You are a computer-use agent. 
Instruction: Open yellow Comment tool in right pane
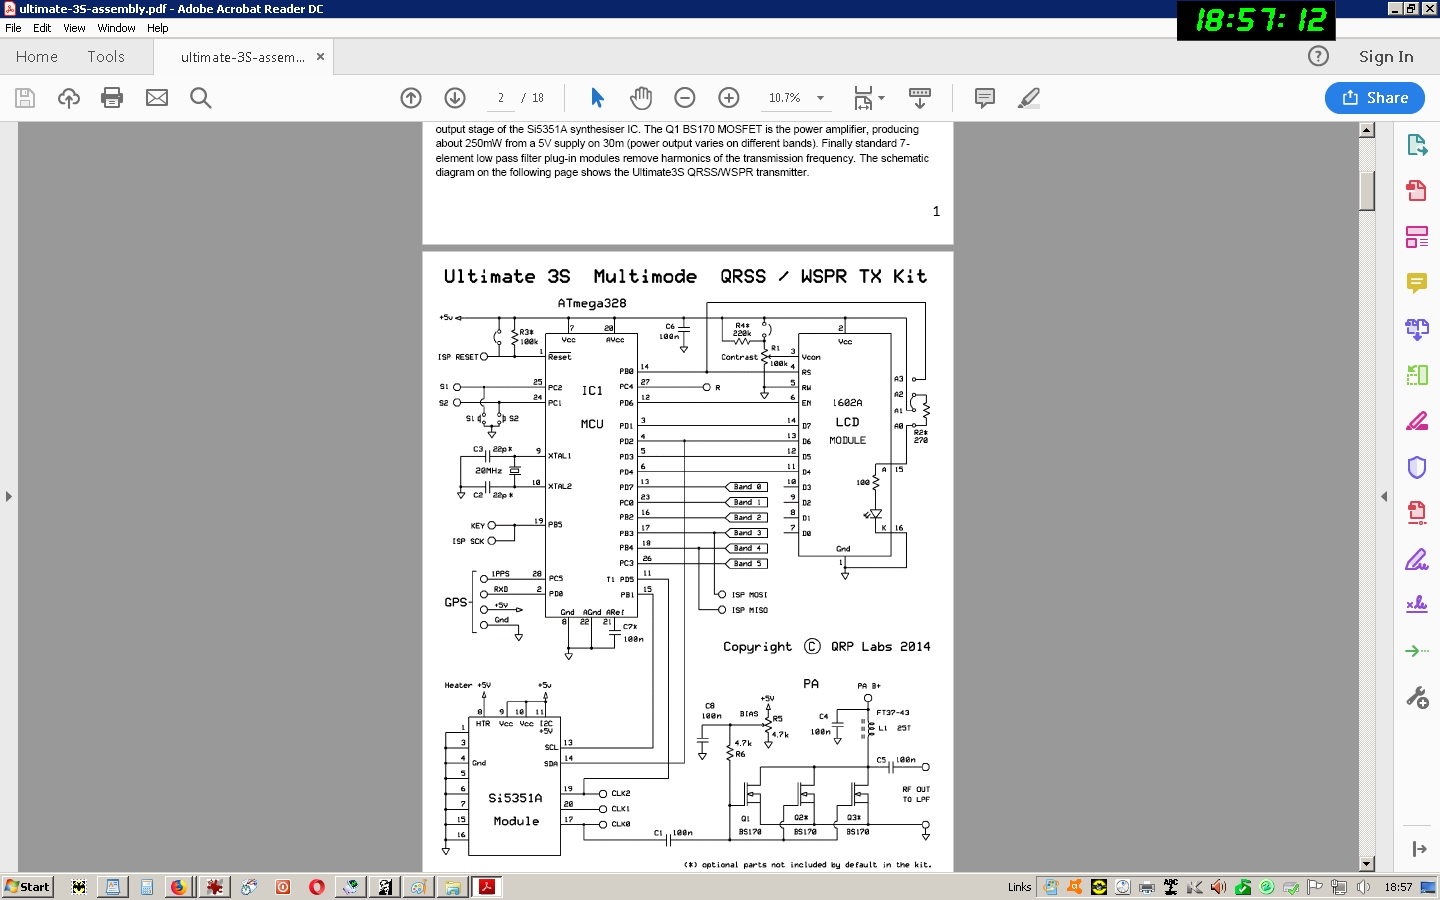[x=1417, y=283]
